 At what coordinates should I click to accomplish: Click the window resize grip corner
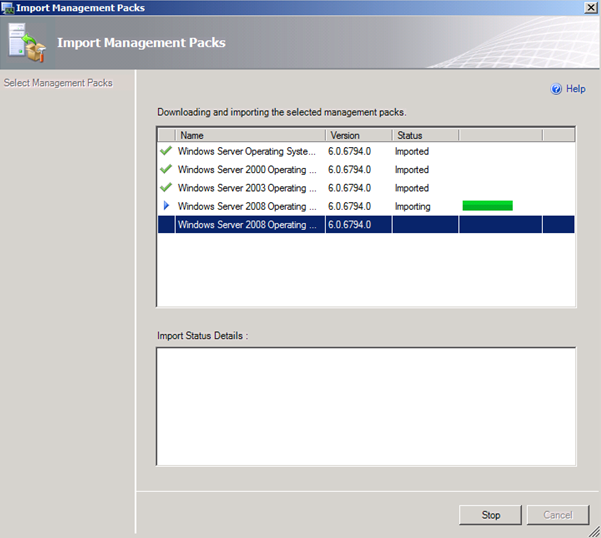(x=594, y=532)
